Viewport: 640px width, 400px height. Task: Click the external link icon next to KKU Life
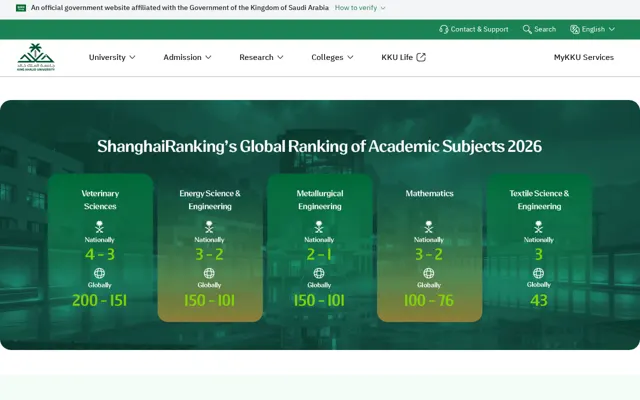coord(421,57)
